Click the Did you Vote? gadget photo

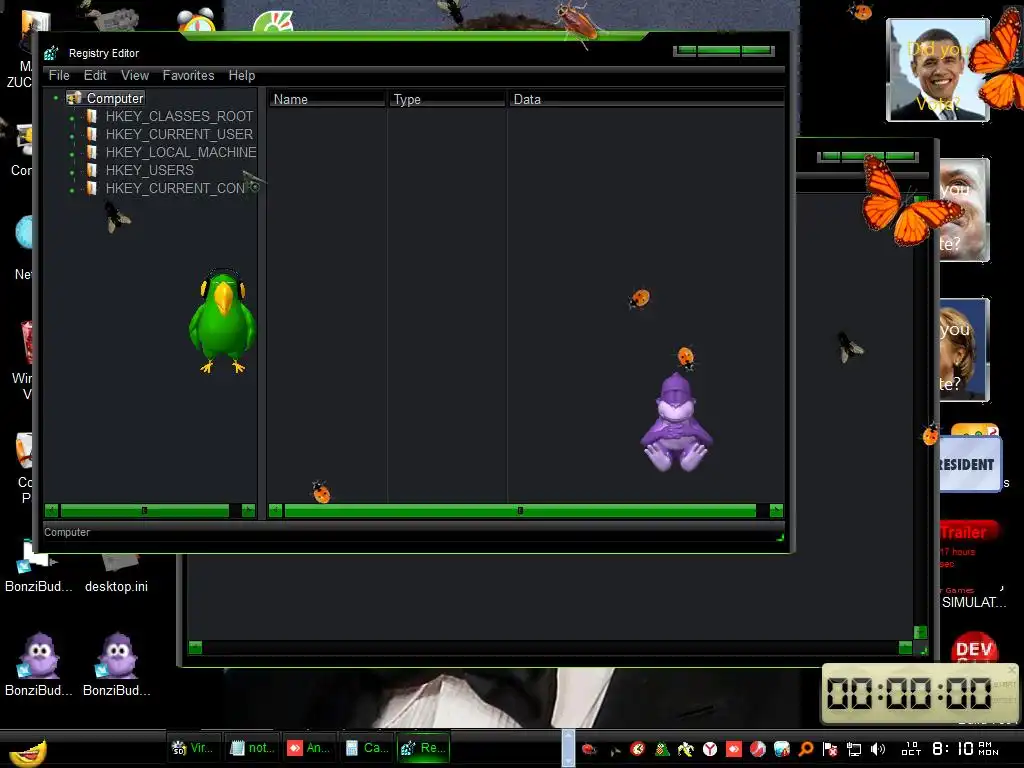click(x=938, y=70)
